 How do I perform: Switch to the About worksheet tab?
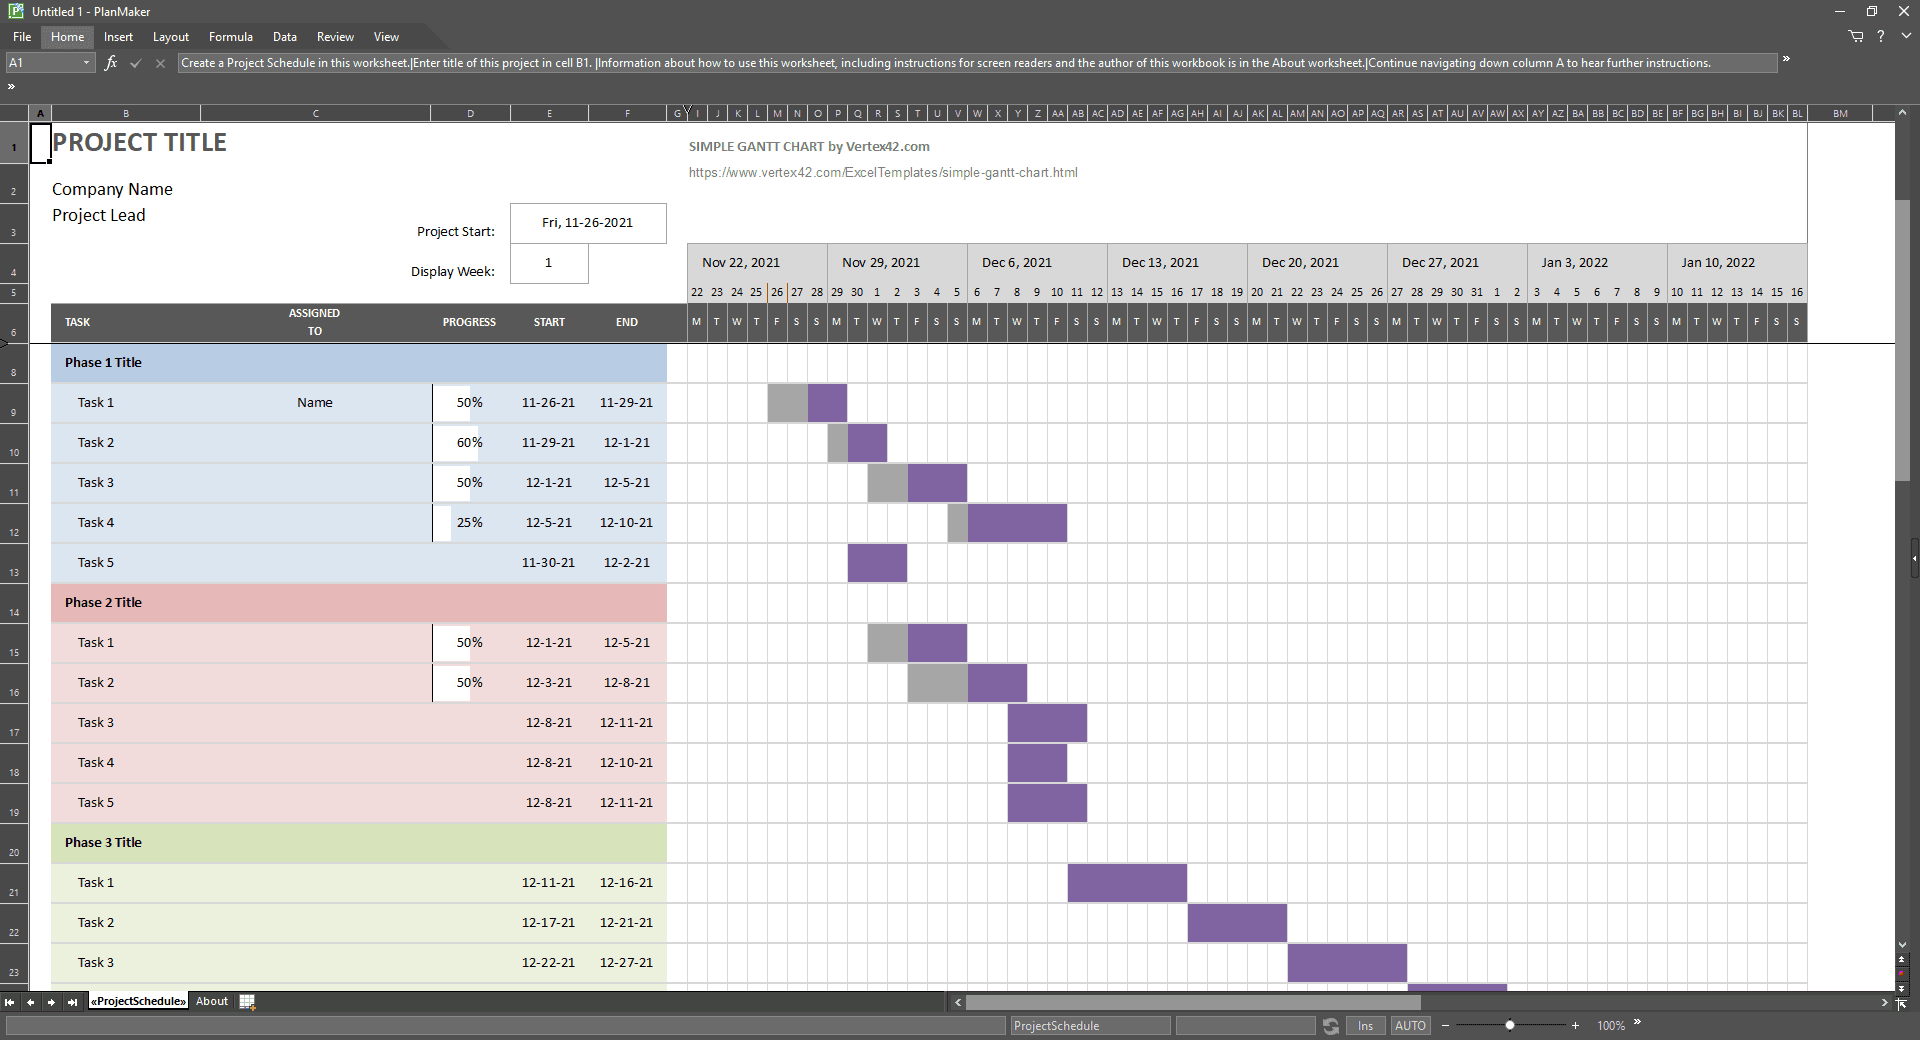tap(212, 1001)
